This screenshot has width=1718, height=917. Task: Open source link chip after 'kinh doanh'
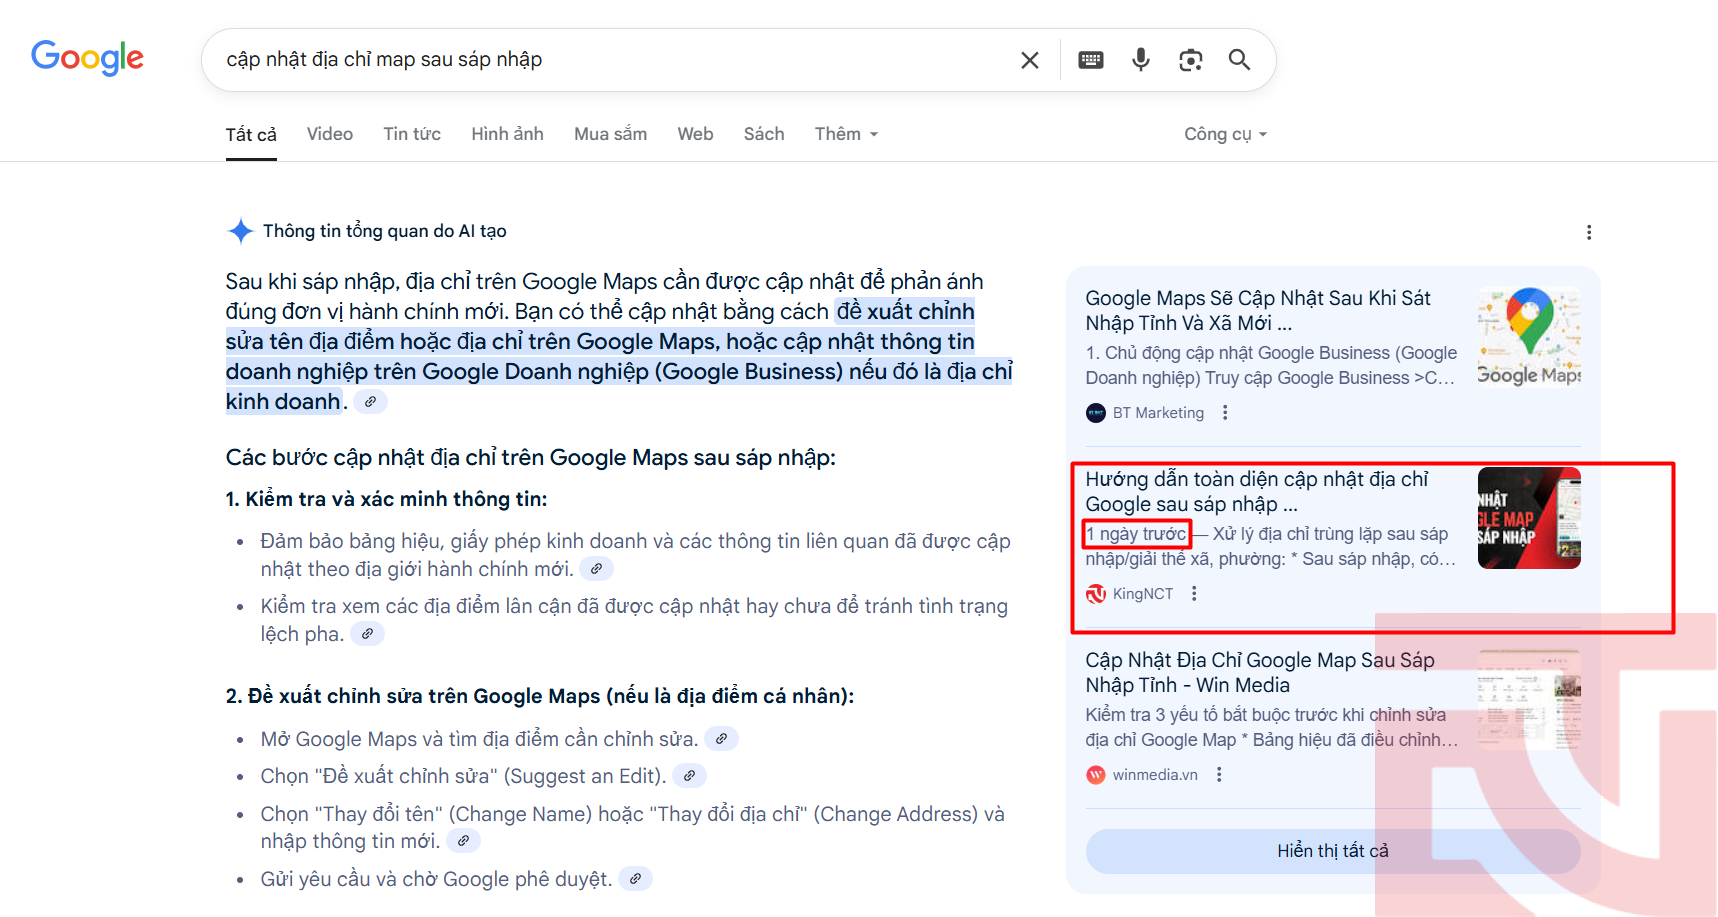coord(371,402)
